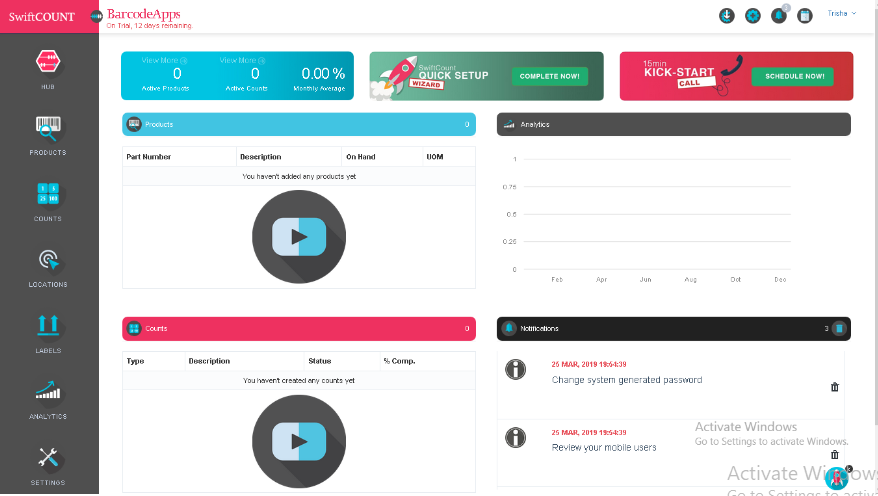This screenshot has height=496, width=878.
Task: Click 'Review your mobile users' text
Action: [x=604, y=447]
